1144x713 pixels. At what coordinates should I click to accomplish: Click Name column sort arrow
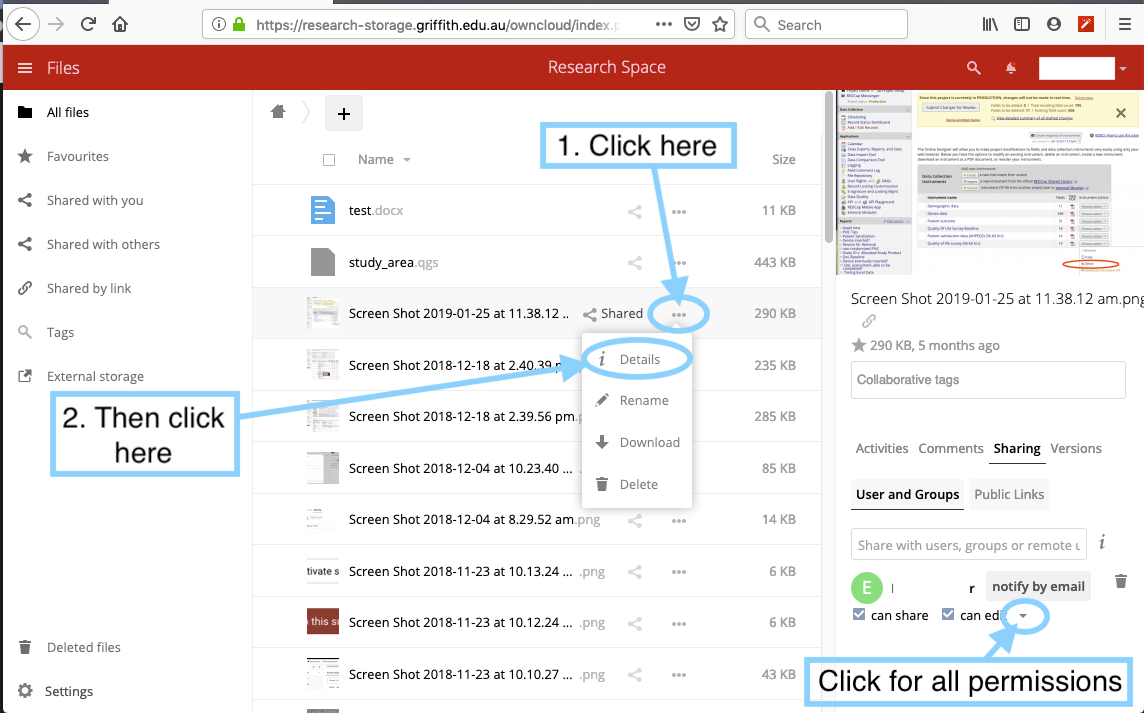coord(407,160)
